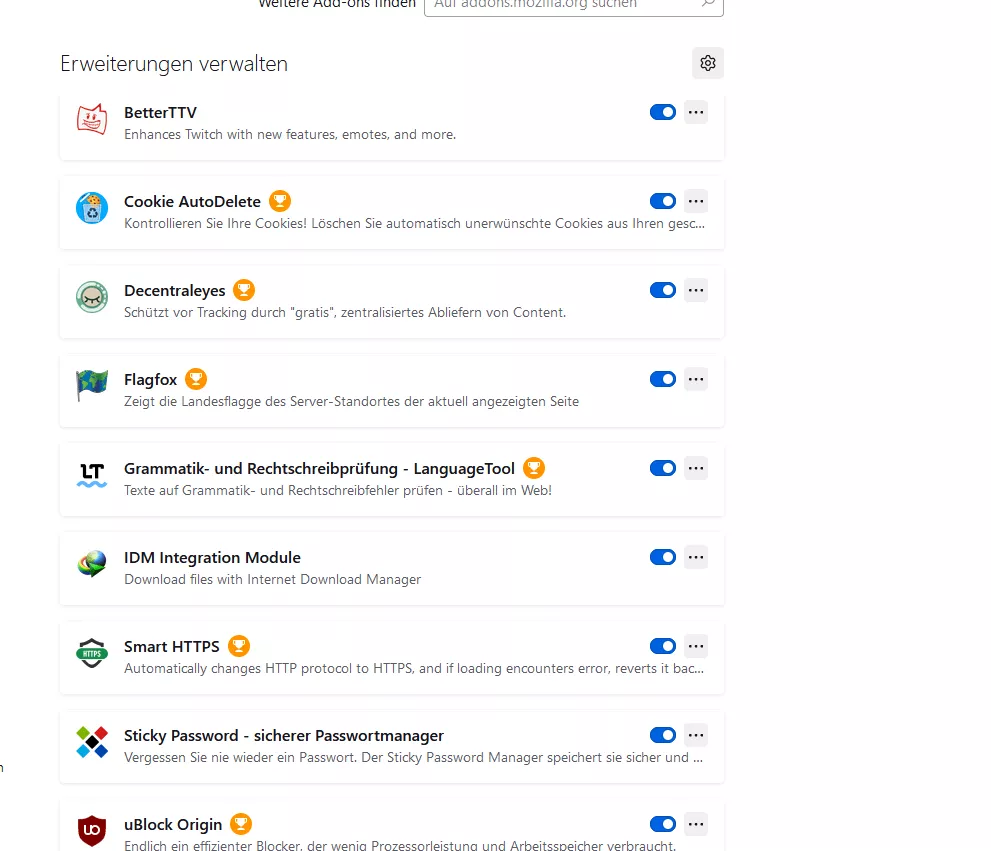Click the recommended badge beside Smart HTTPS
Screen dimensions: 991x851
click(239, 646)
